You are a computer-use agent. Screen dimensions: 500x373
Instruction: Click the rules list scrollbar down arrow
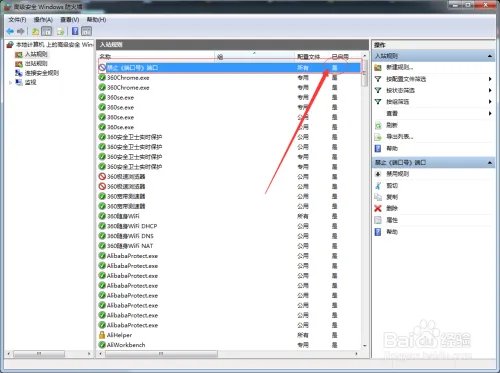(364, 346)
